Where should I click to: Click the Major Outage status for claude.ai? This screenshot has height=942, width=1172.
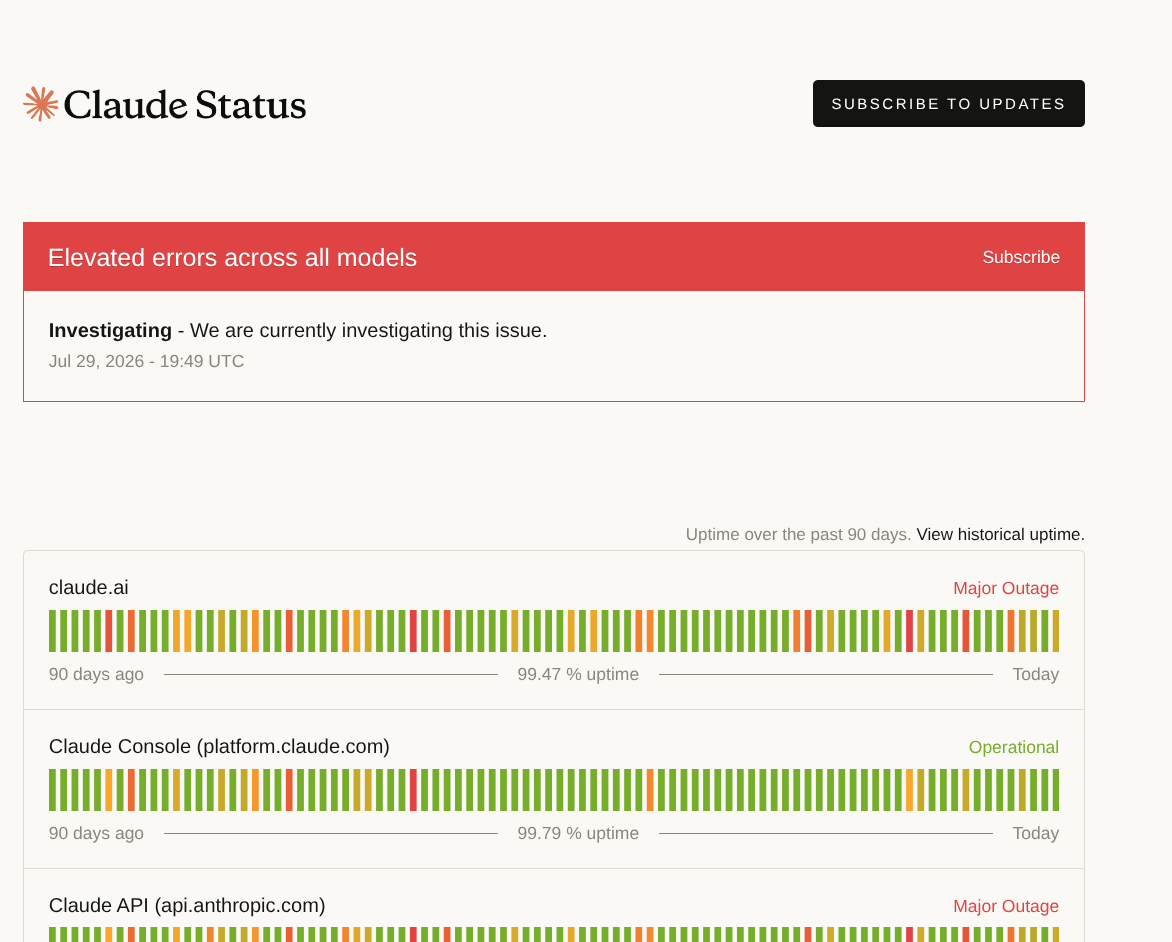point(1005,588)
